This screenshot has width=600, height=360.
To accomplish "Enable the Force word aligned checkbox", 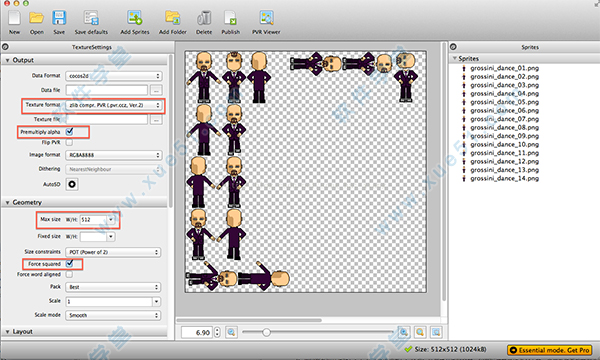I will pos(69,274).
